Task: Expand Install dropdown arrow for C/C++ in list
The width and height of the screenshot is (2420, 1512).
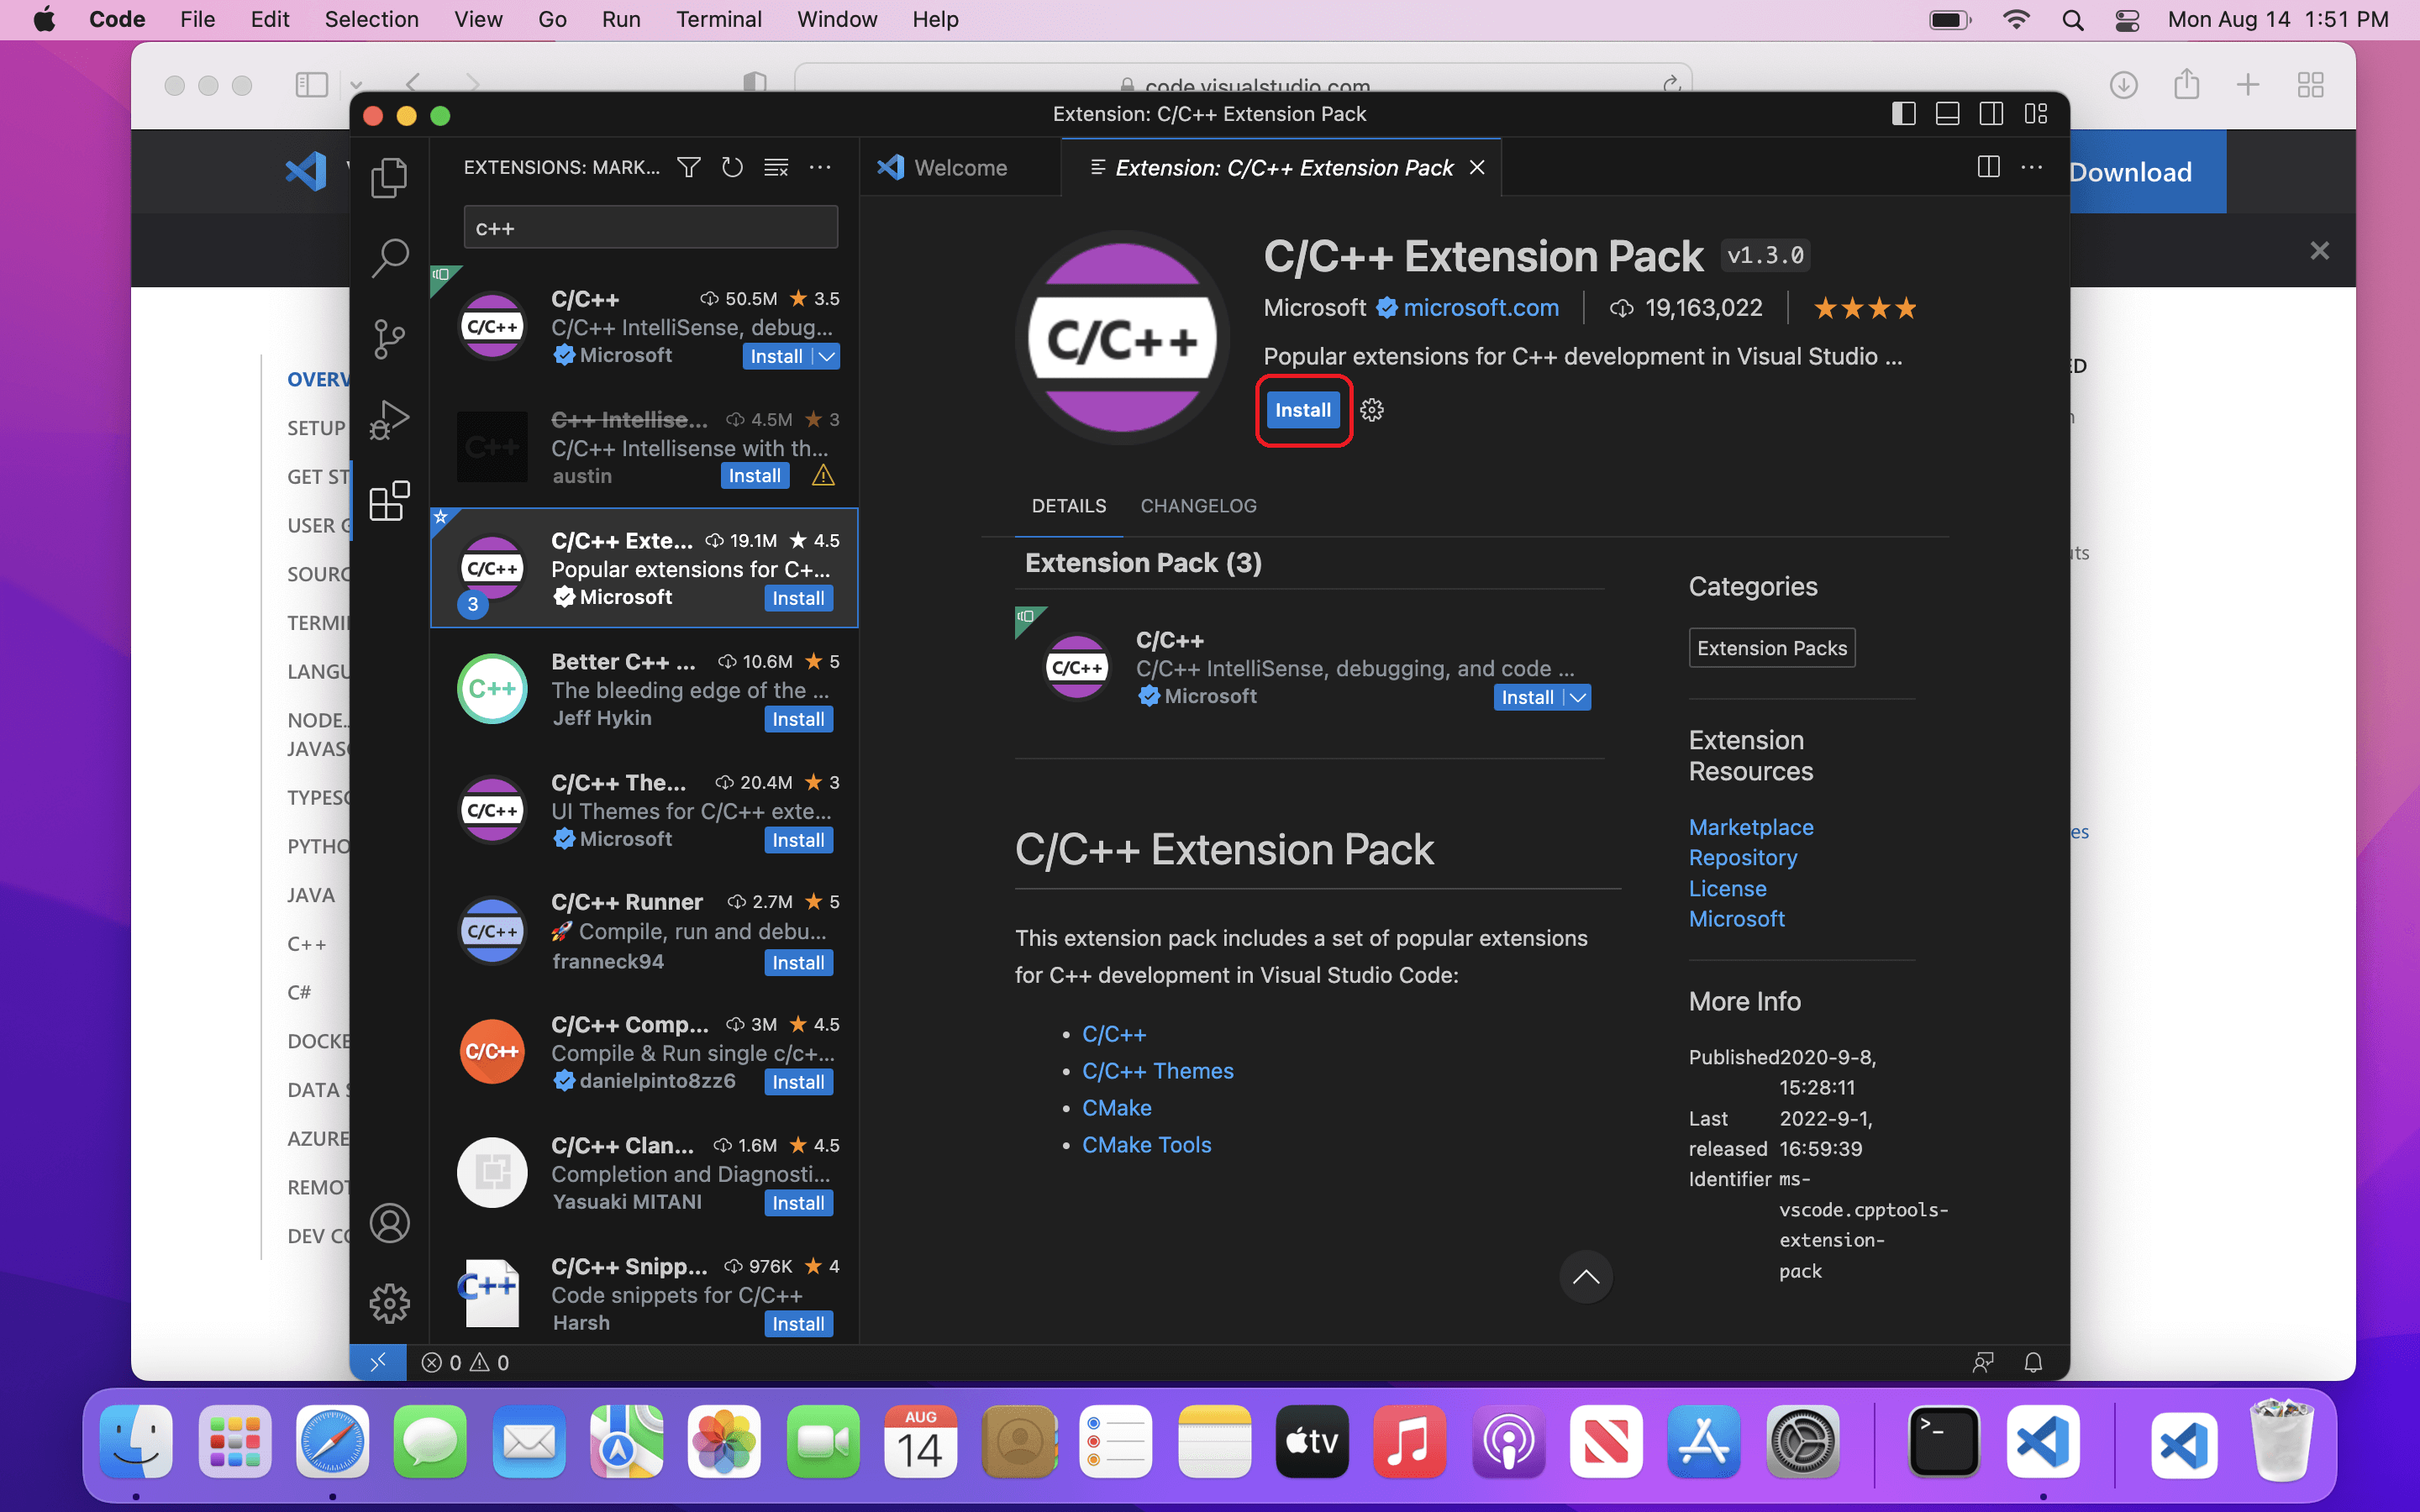Action: pyautogui.click(x=827, y=357)
